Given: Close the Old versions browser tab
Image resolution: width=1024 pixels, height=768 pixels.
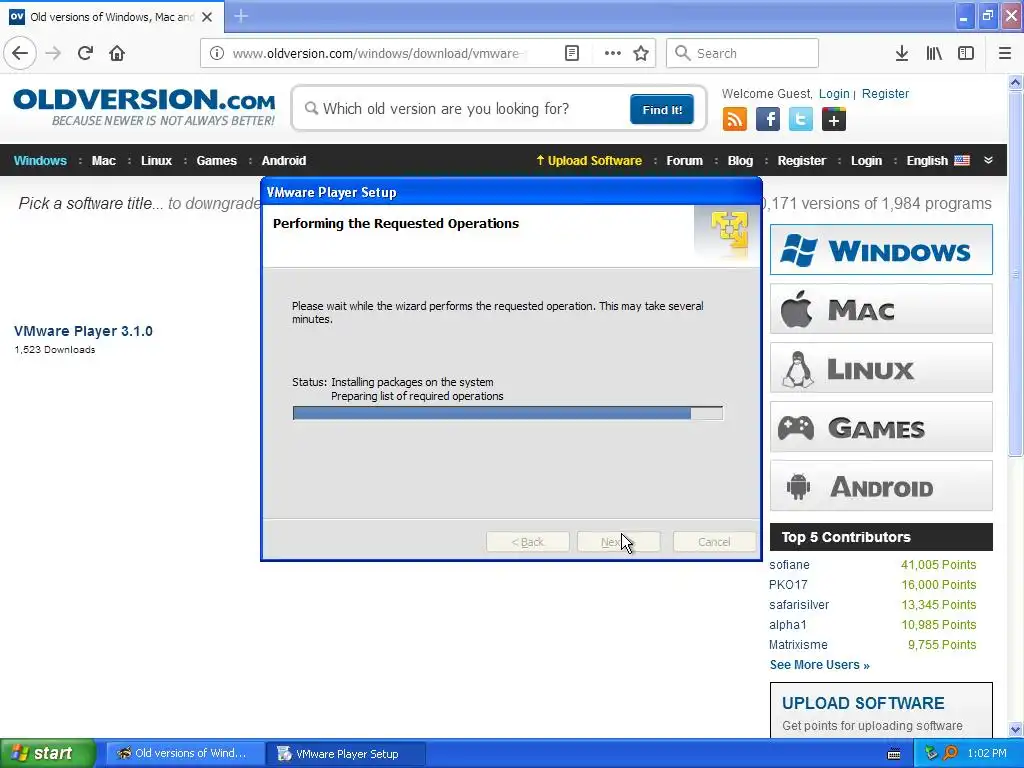Looking at the screenshot, I should (207, 17).
